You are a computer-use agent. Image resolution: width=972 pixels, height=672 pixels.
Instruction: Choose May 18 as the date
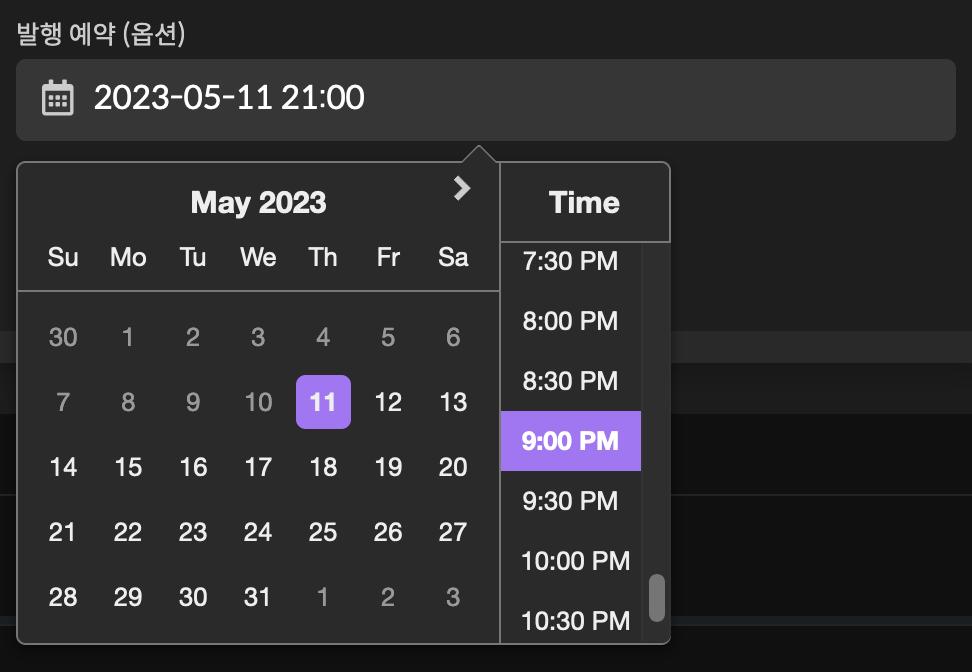click(x=323, y=467)
